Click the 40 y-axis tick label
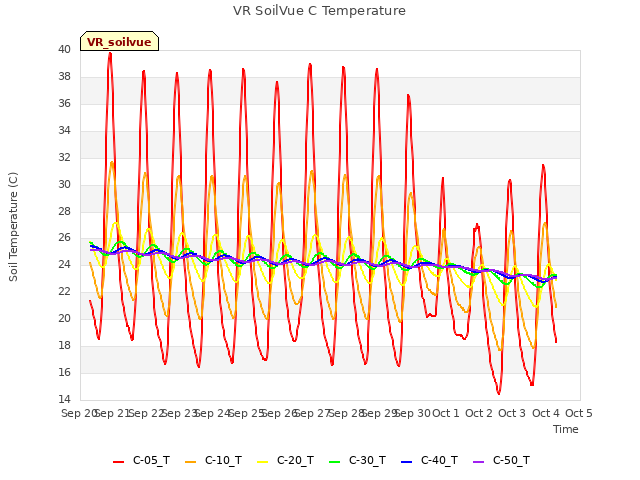Viewport: 640px width, 480px height. click(64, 50)
